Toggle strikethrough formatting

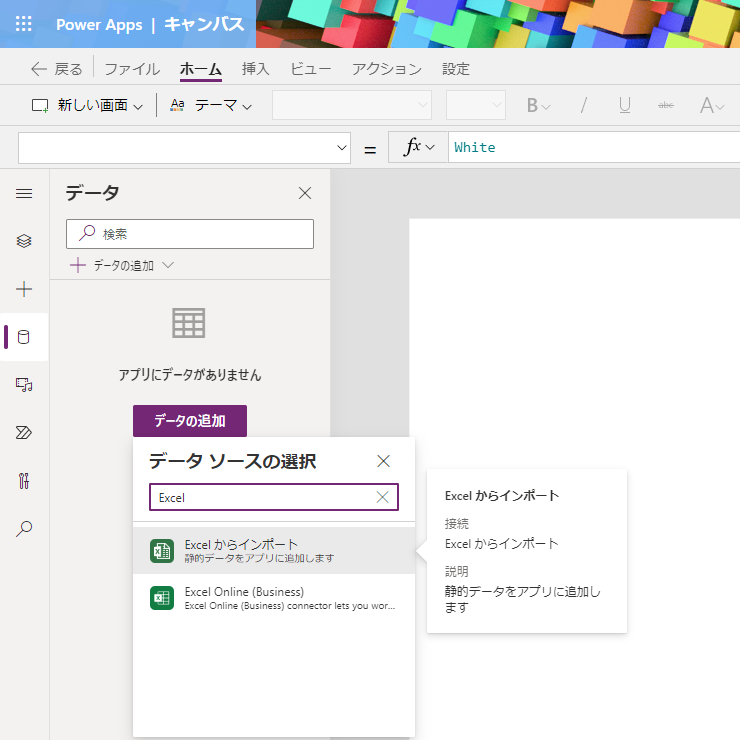pyautogui.click(x=665, y=105)
